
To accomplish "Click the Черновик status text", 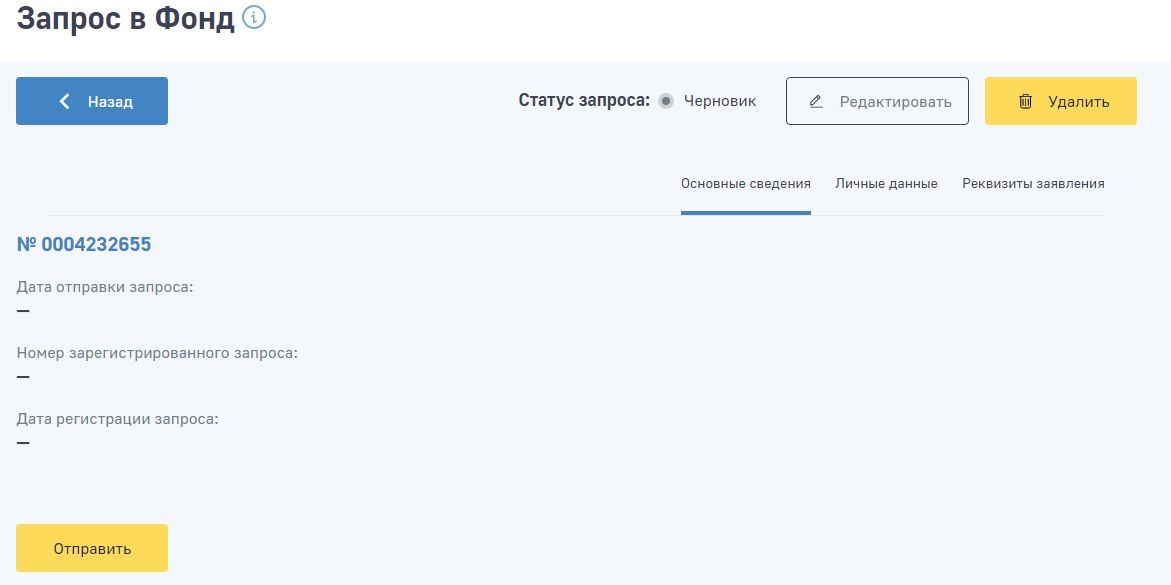I will (720, 101).
